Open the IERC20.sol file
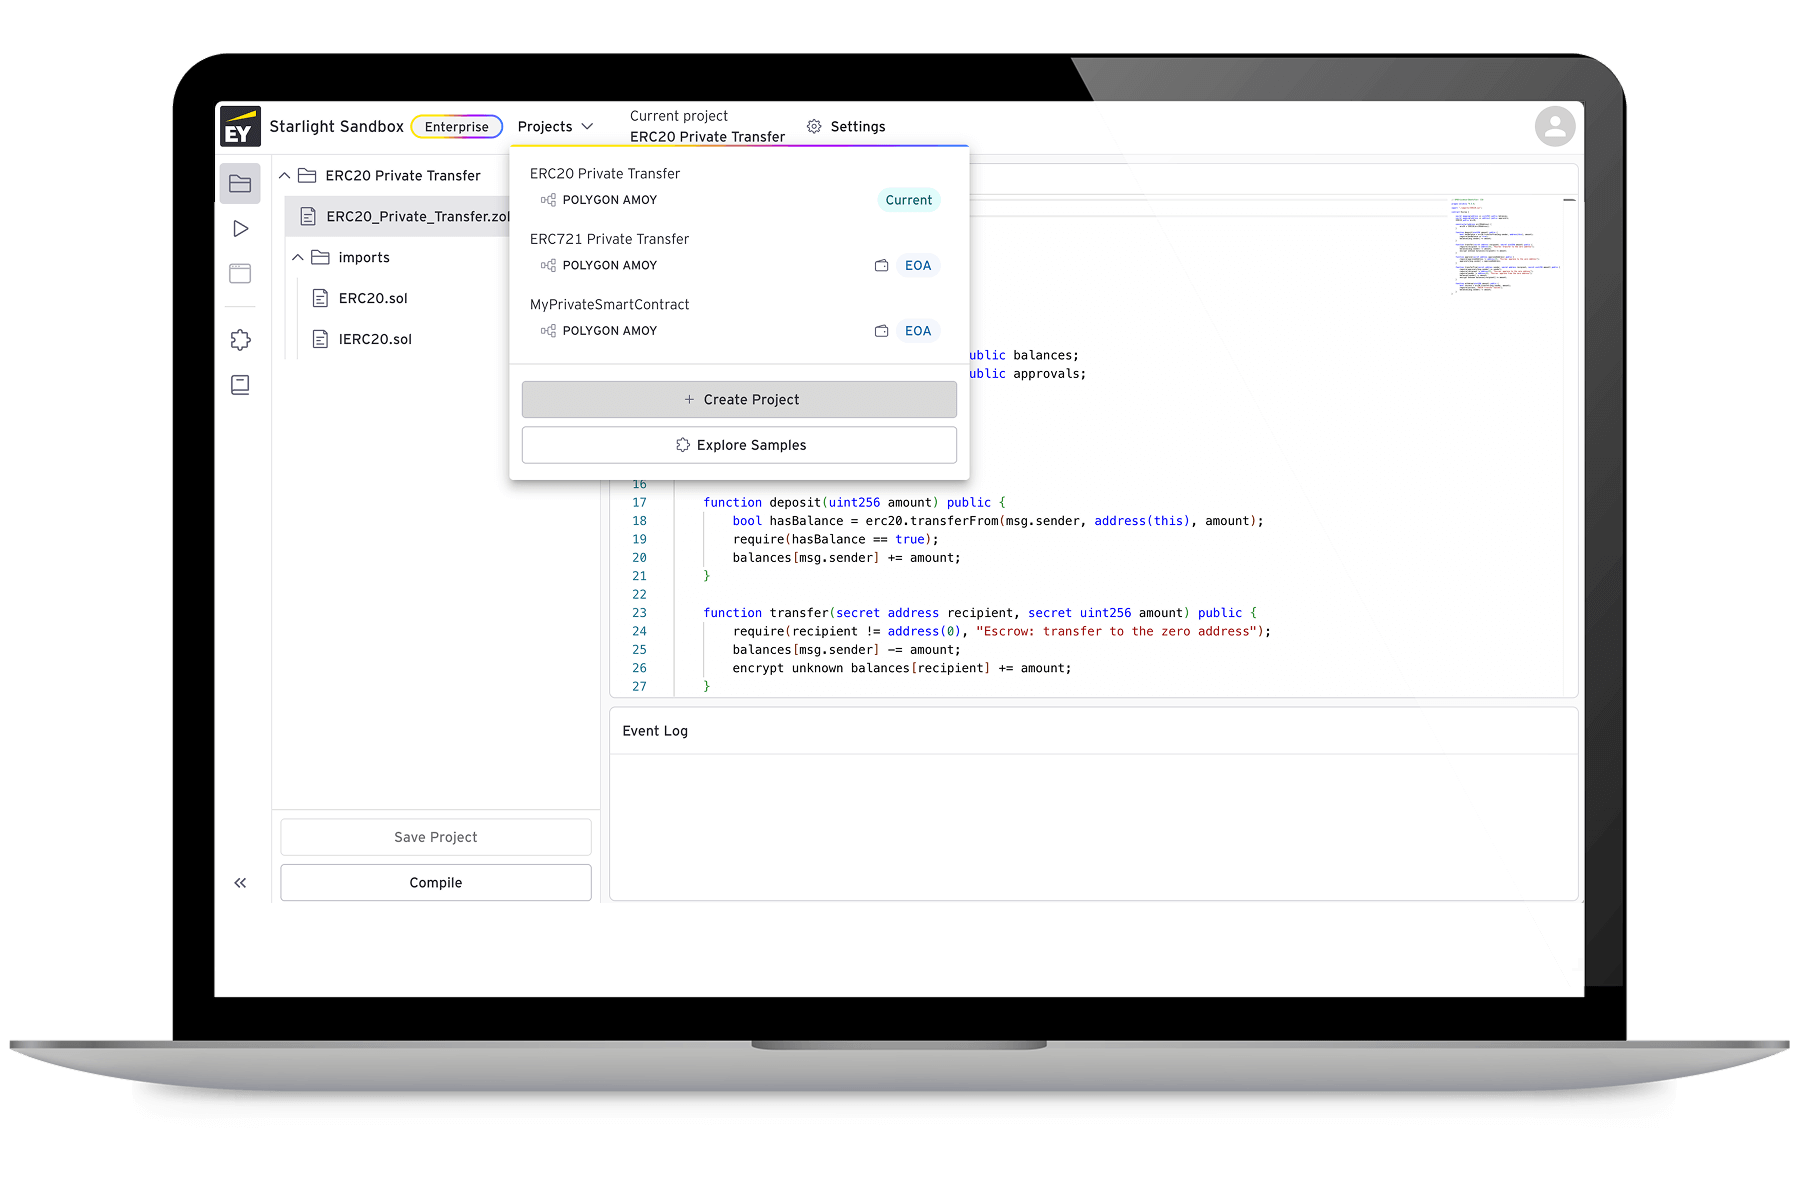The width and height of the screenshot is (1800, 1200). pos(375,340)
